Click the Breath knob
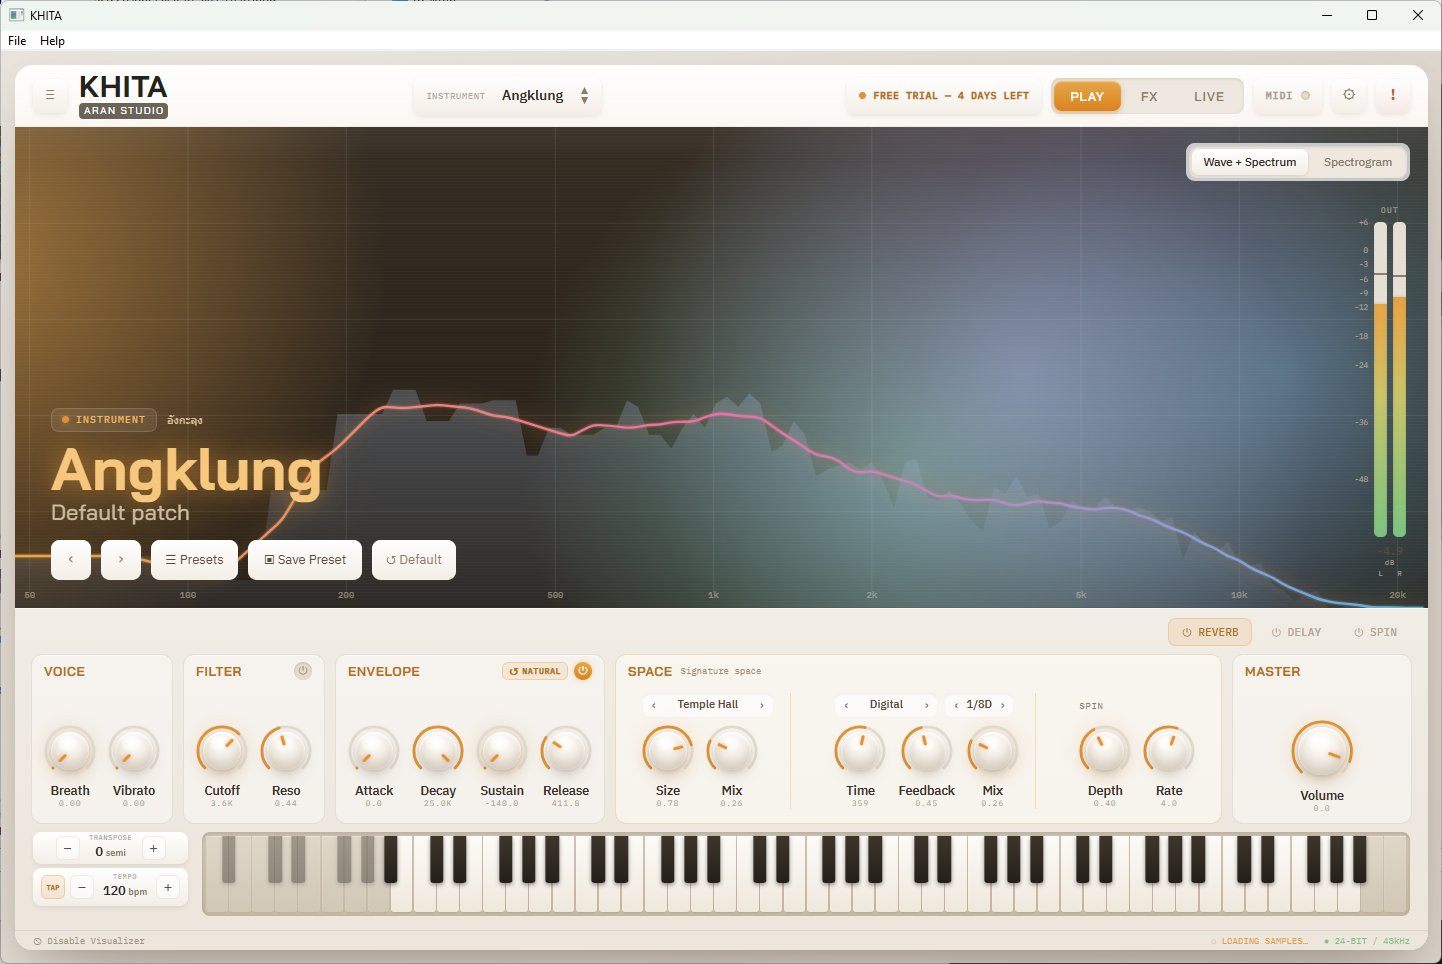 (x=70, y=750)
